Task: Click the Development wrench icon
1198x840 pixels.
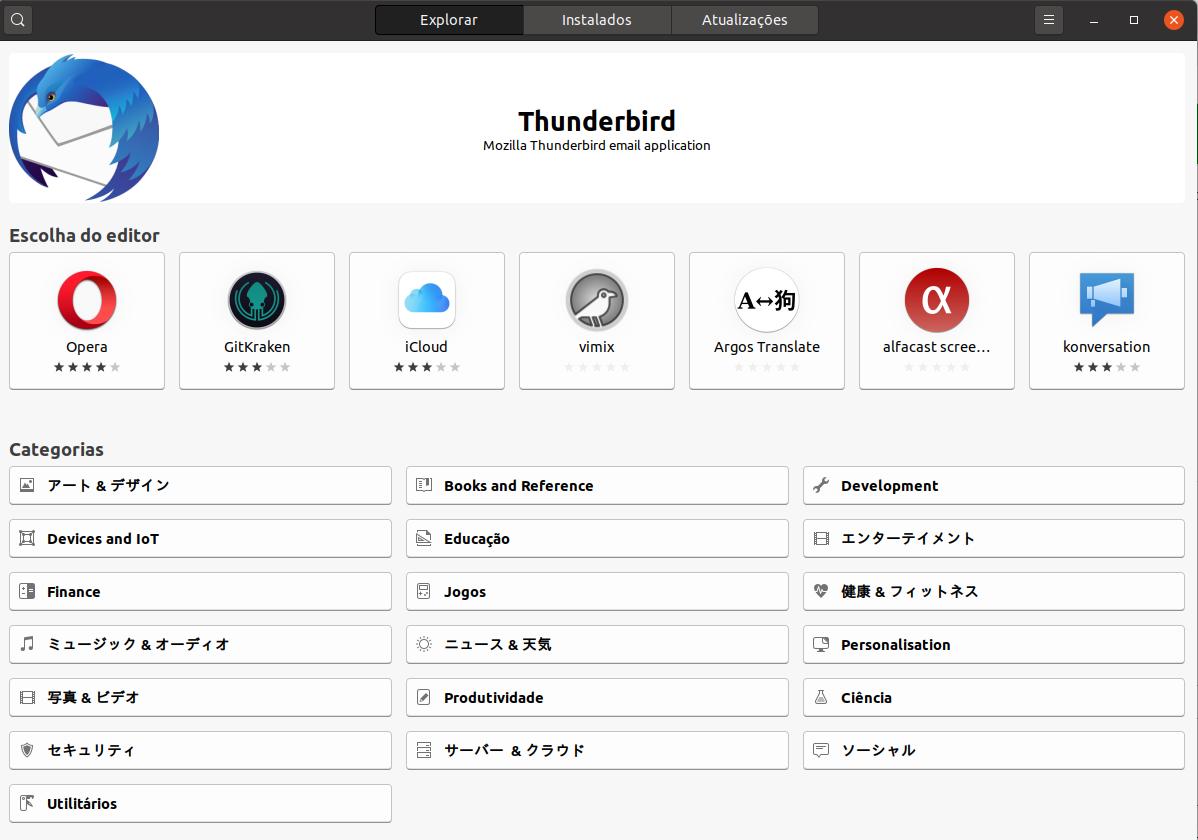Action: 821,485
